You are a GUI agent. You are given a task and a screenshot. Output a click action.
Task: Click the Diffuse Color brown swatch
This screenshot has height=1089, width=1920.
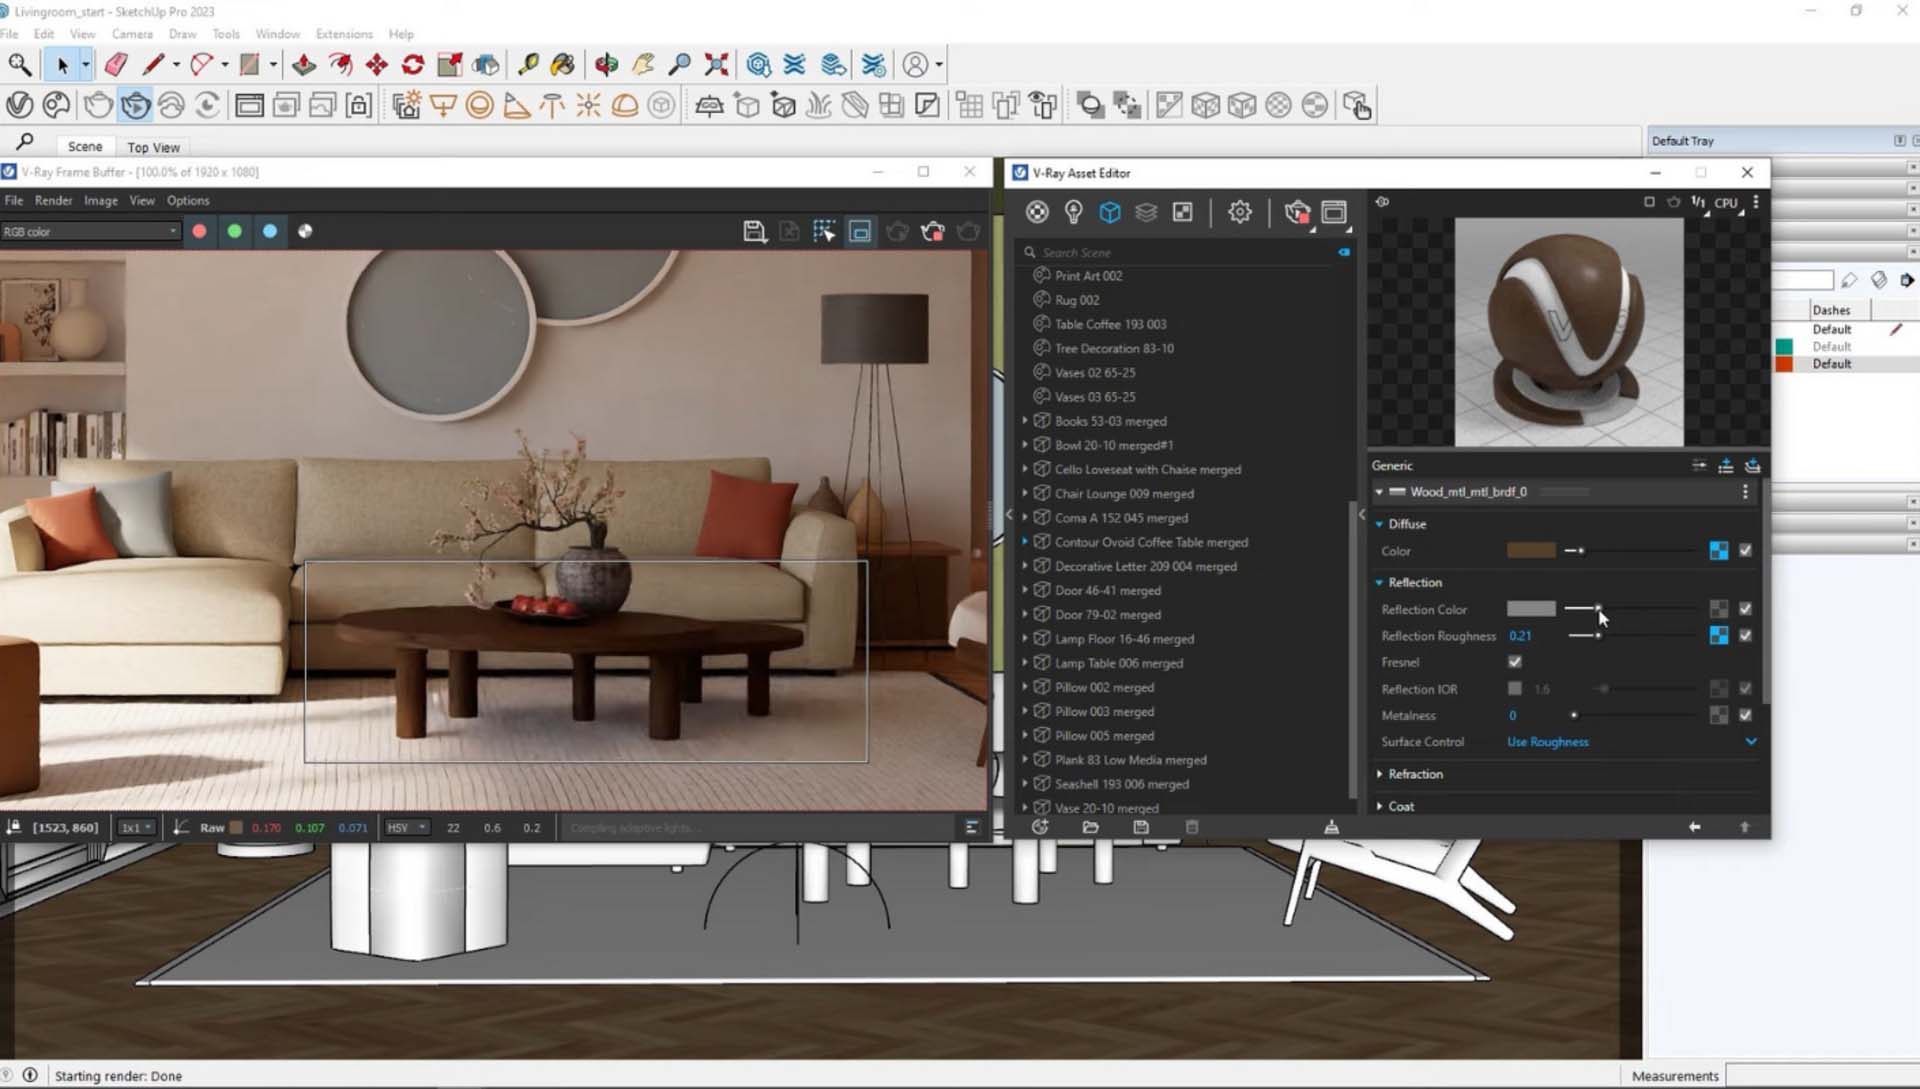point(1531,551)
